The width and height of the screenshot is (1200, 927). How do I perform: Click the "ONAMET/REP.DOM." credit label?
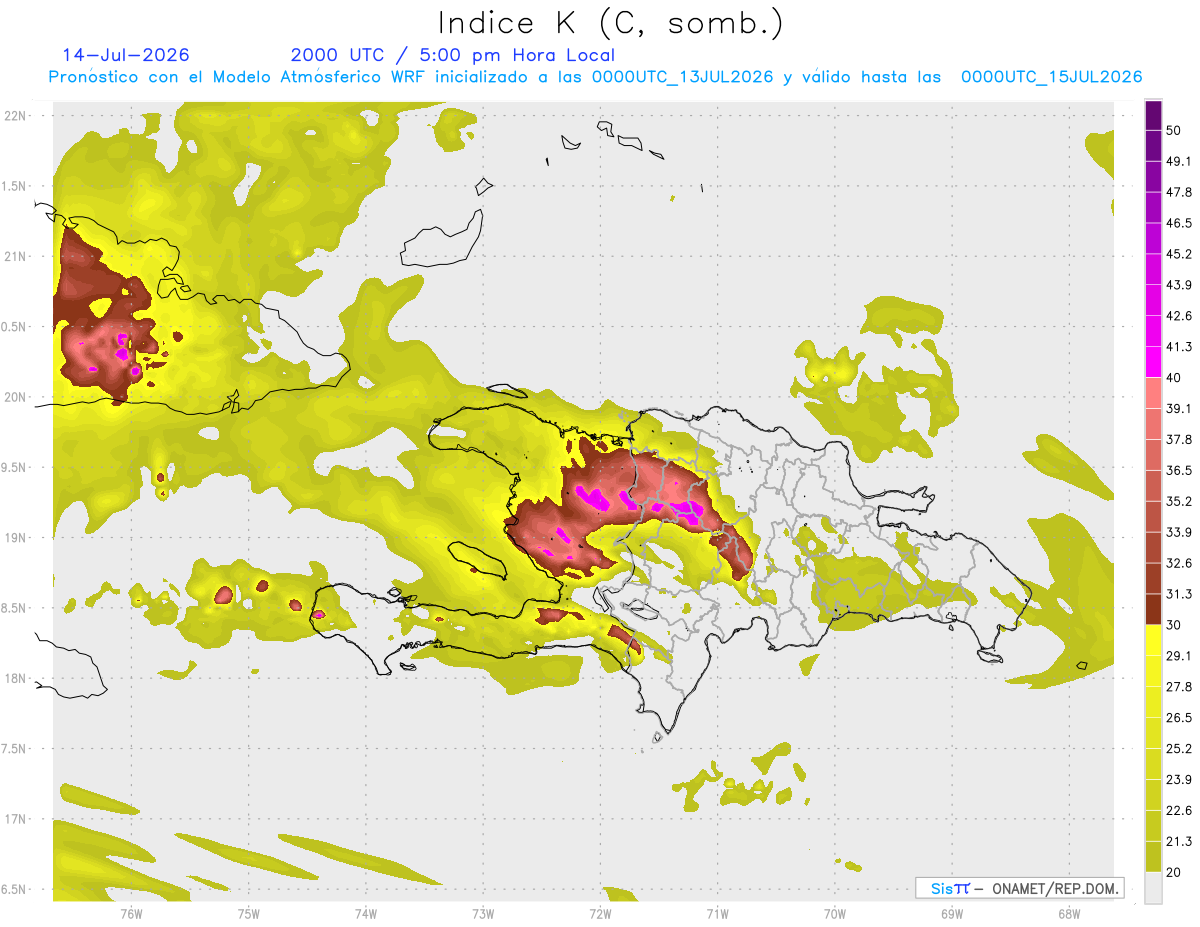[1055, 888]
